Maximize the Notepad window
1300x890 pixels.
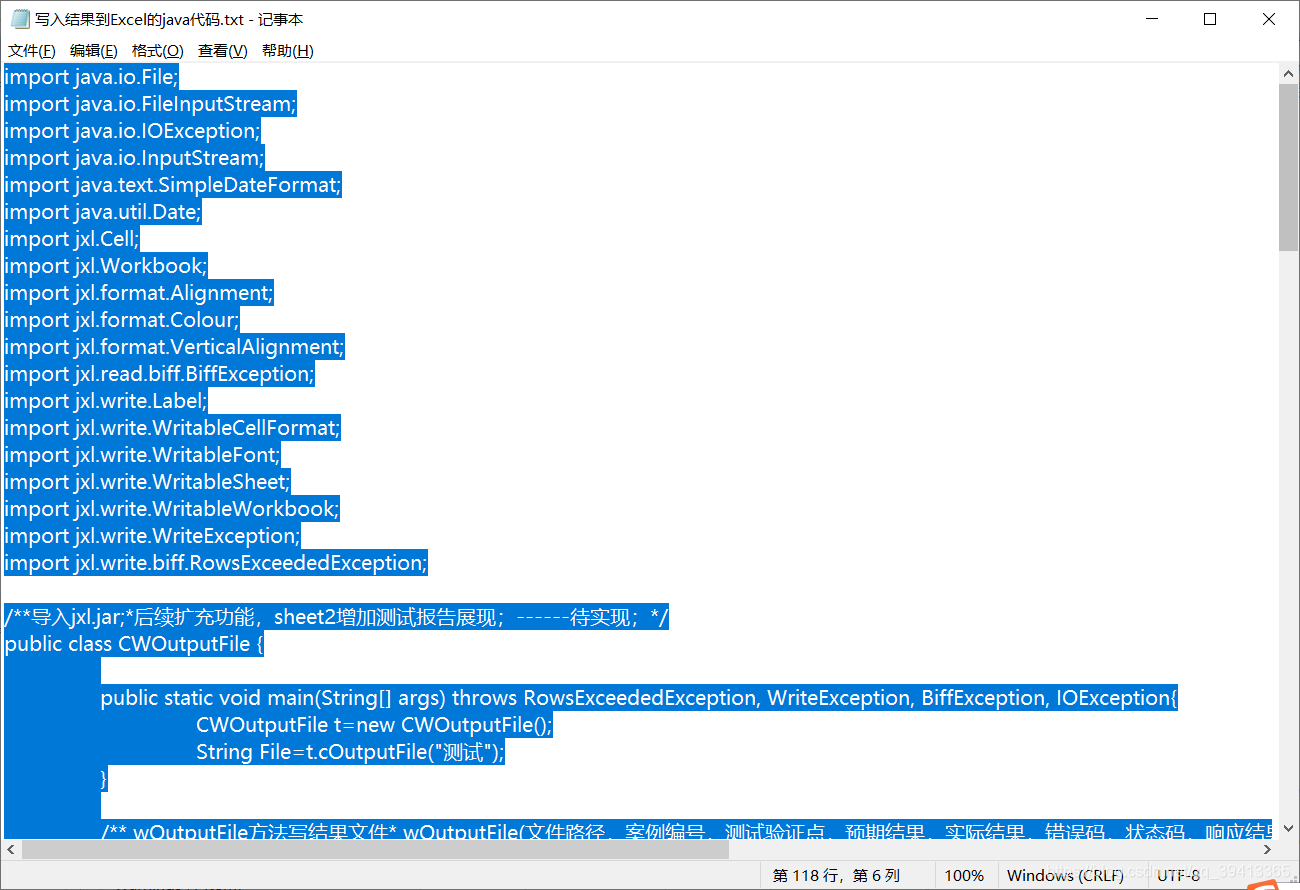[1209, 19]
